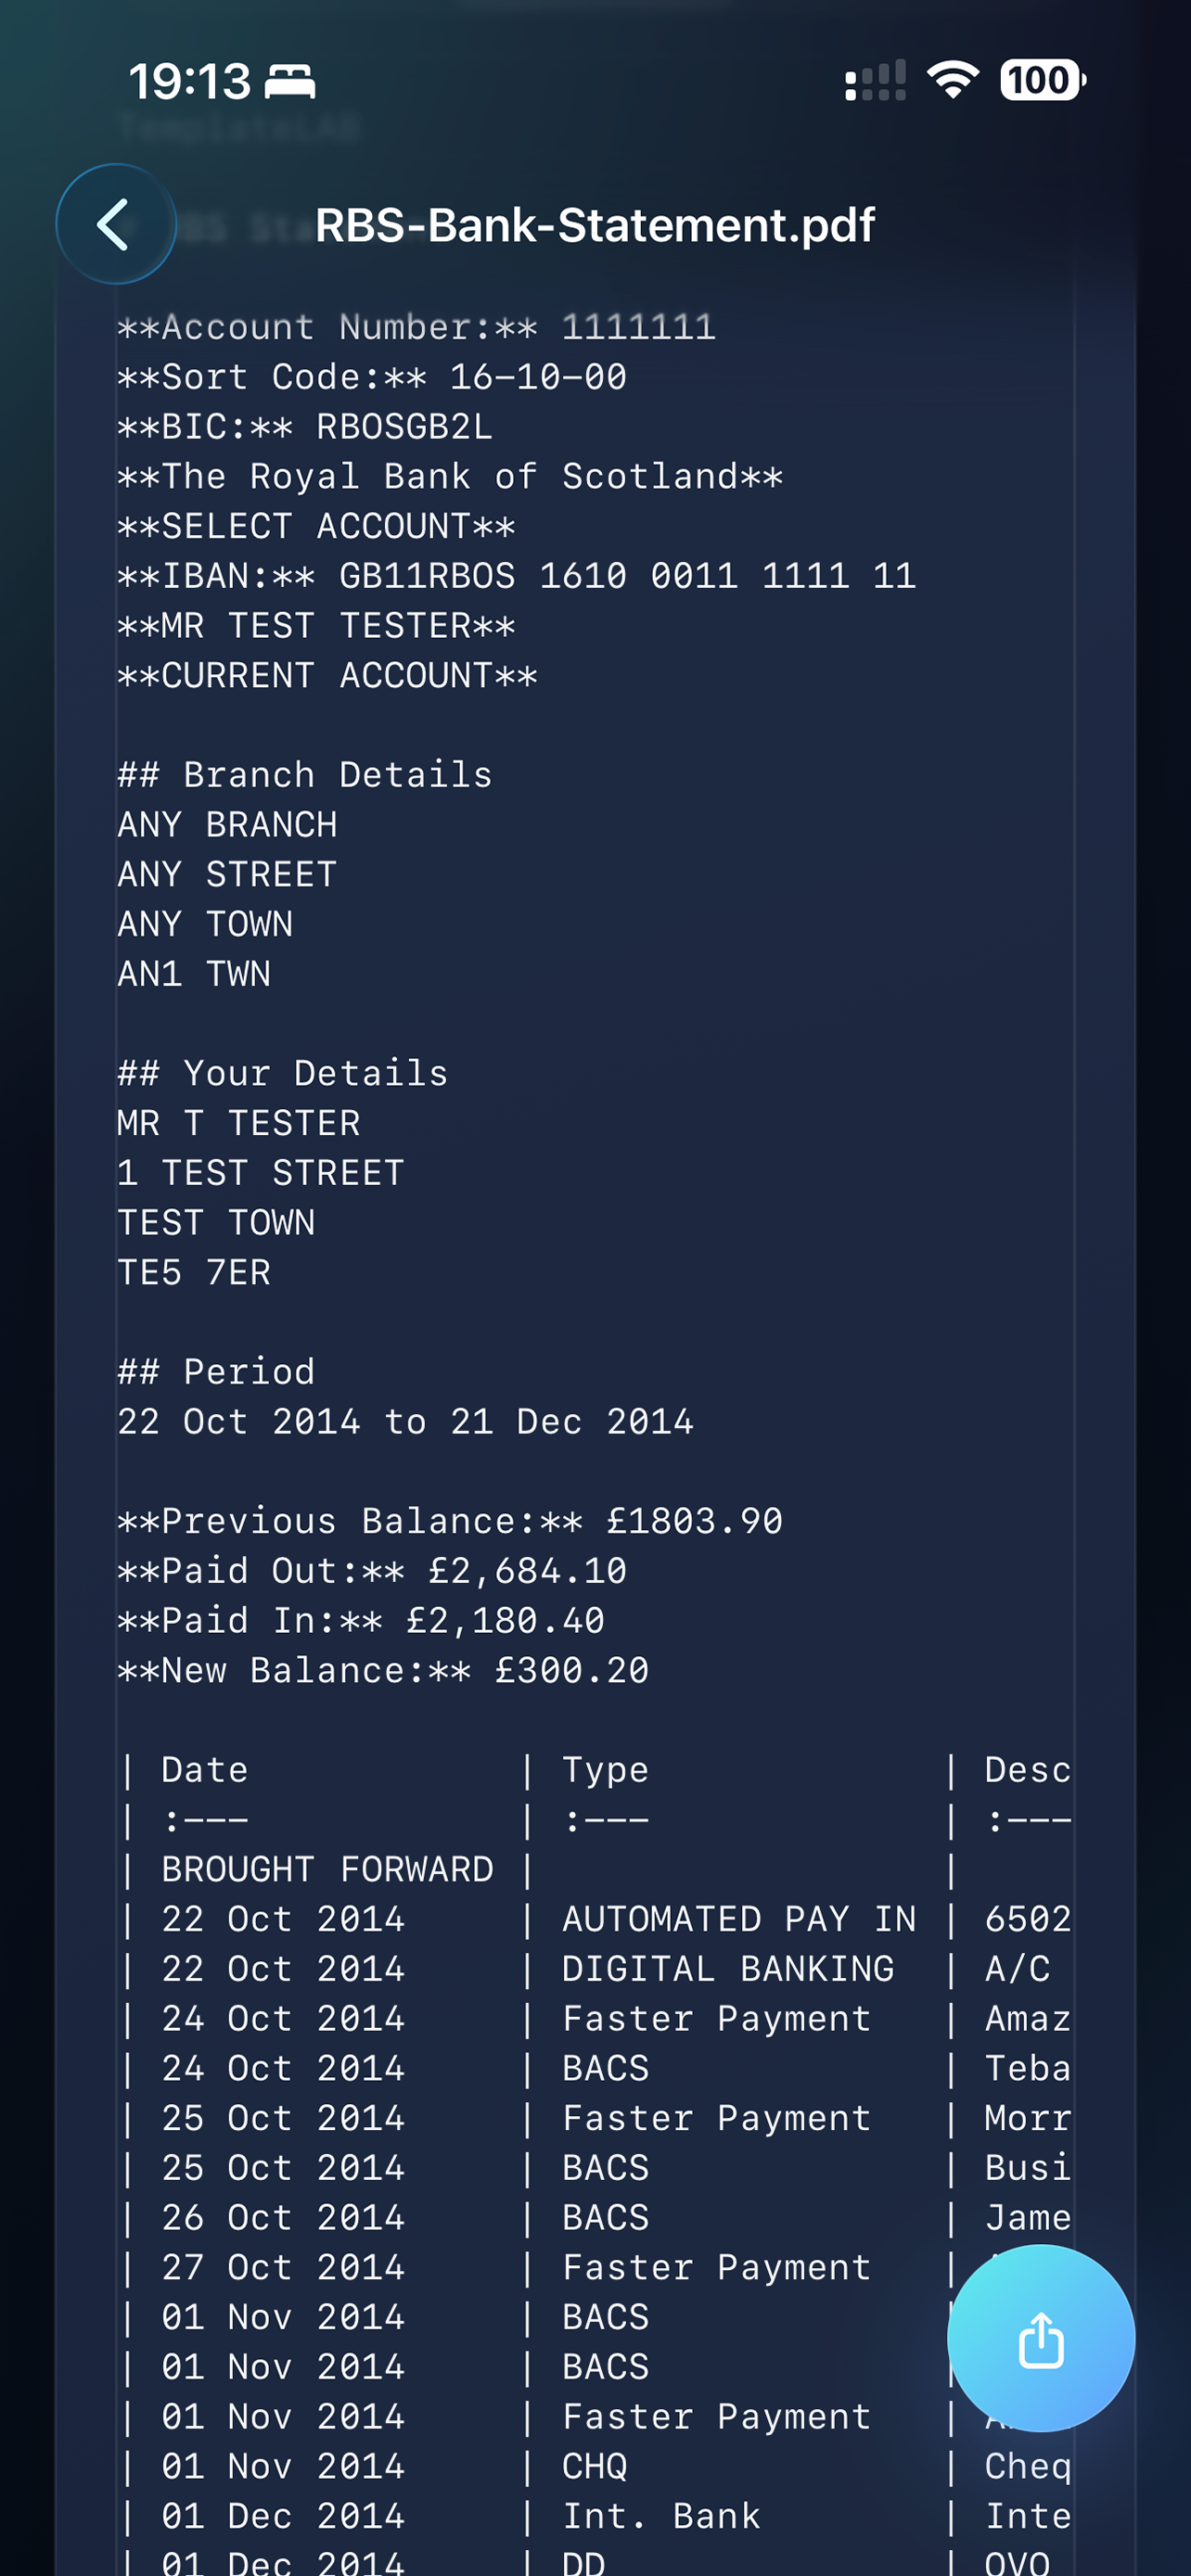Tap the Your Details heading
The width and height of the screenshot is (1191, 2576).
click(283, 1073)
